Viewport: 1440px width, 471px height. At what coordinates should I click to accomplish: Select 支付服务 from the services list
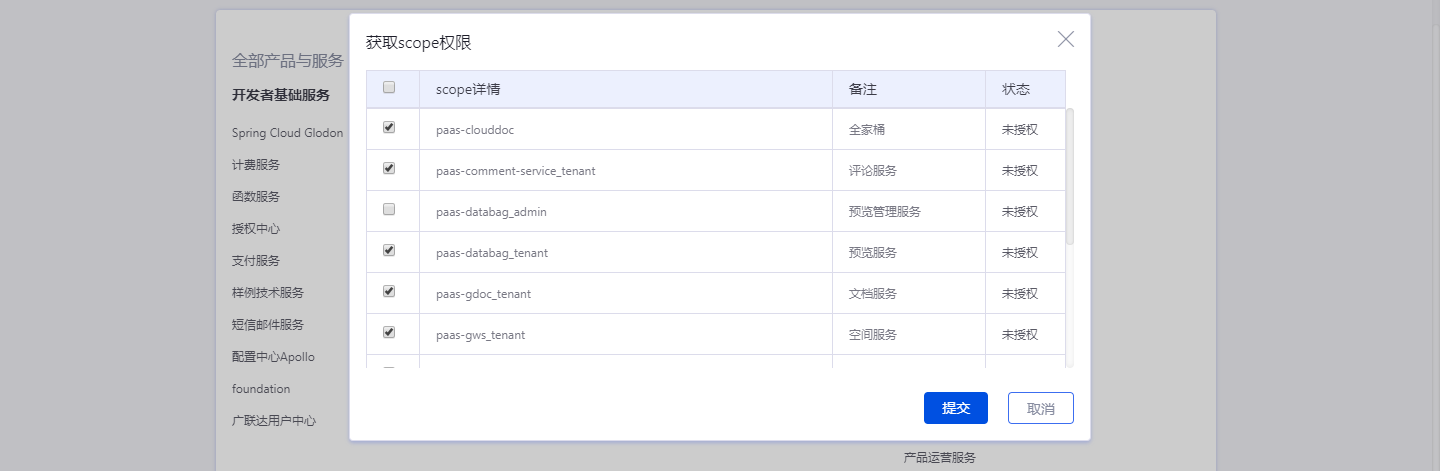pos(256,261)
